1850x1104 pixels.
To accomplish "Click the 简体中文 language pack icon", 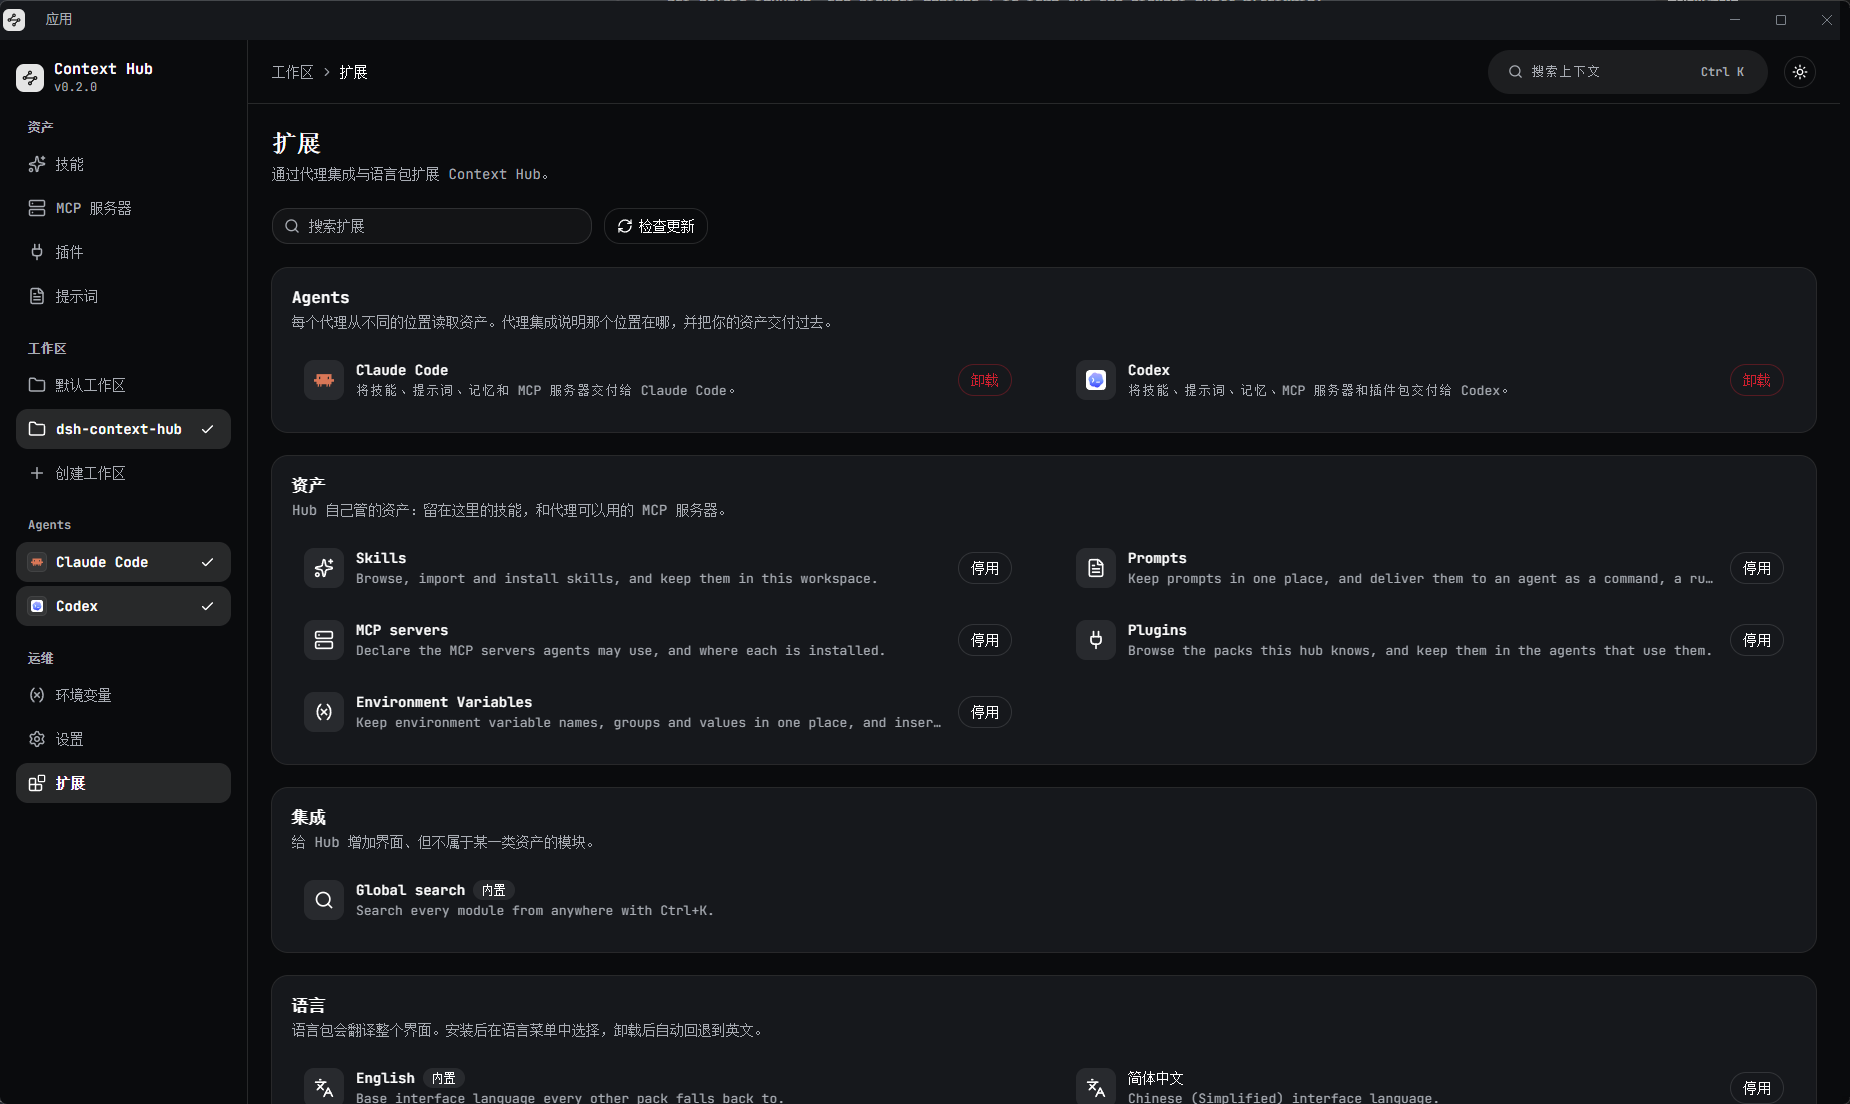I will pos(1096,1087).
